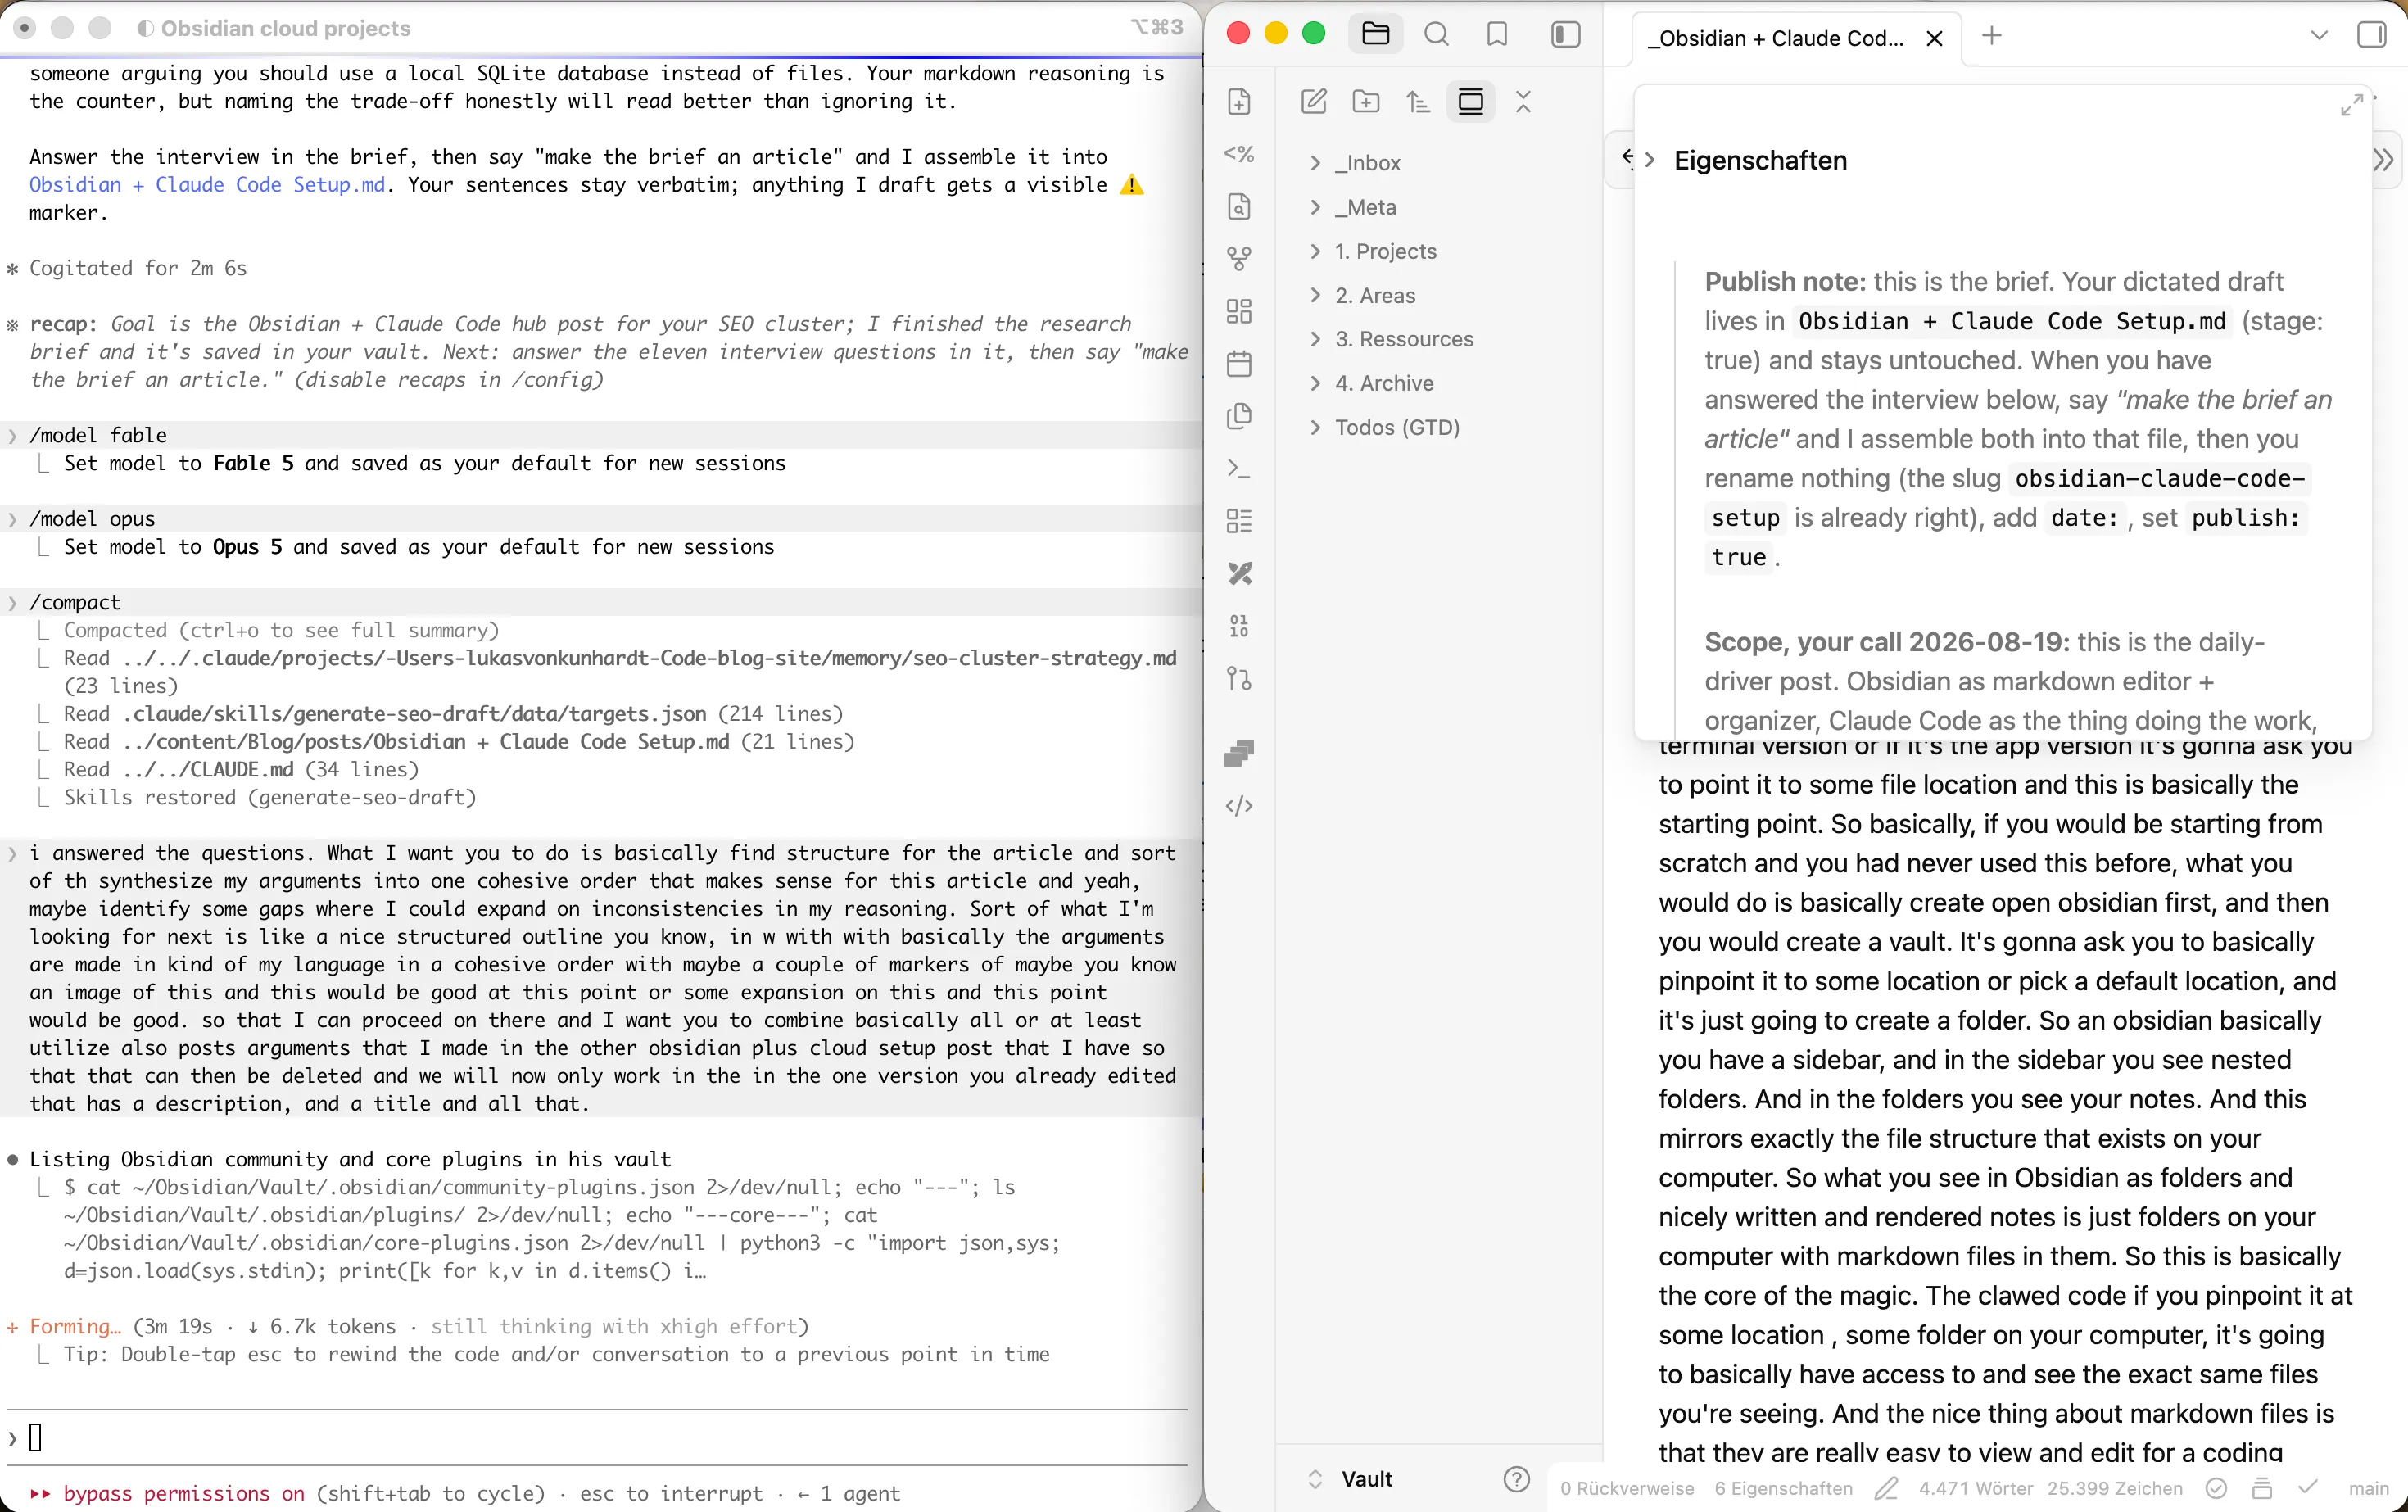Image resolution: width=2408 pixels, height=1512 pixels.
Task: Click the expand arrows on properties popup
Action: [2352, 104]
